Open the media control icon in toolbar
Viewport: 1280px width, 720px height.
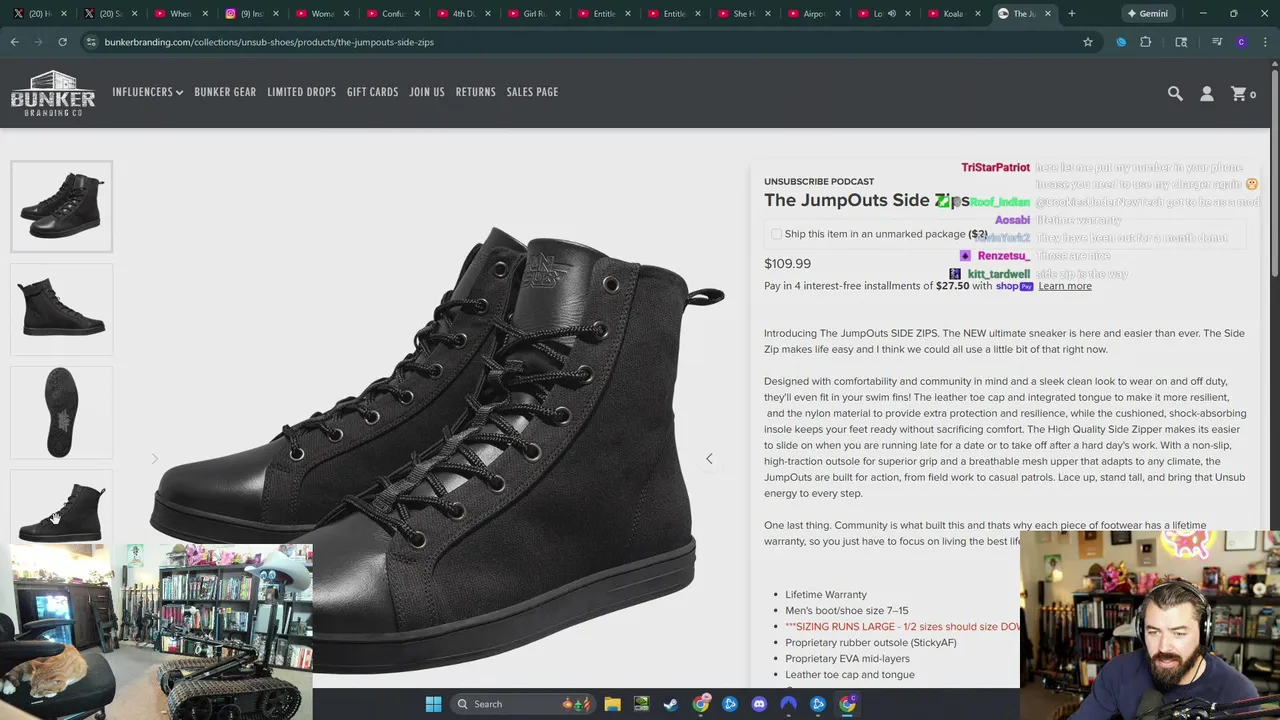[1217, 42]
